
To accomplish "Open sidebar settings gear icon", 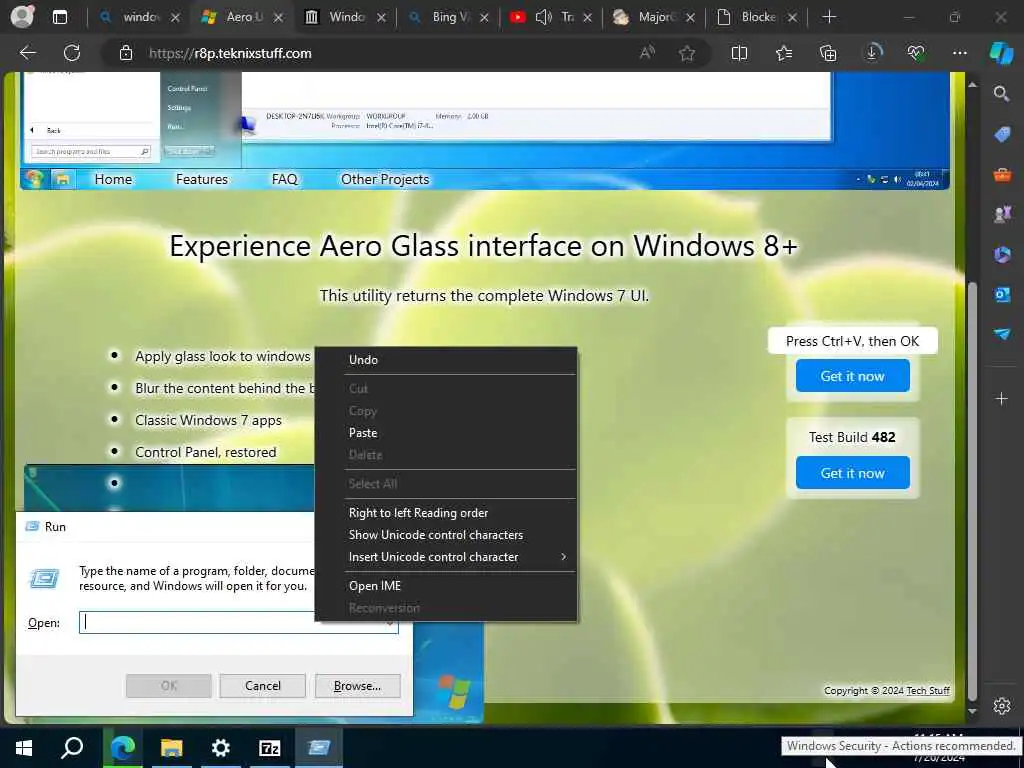I will tap(1002, 706).
